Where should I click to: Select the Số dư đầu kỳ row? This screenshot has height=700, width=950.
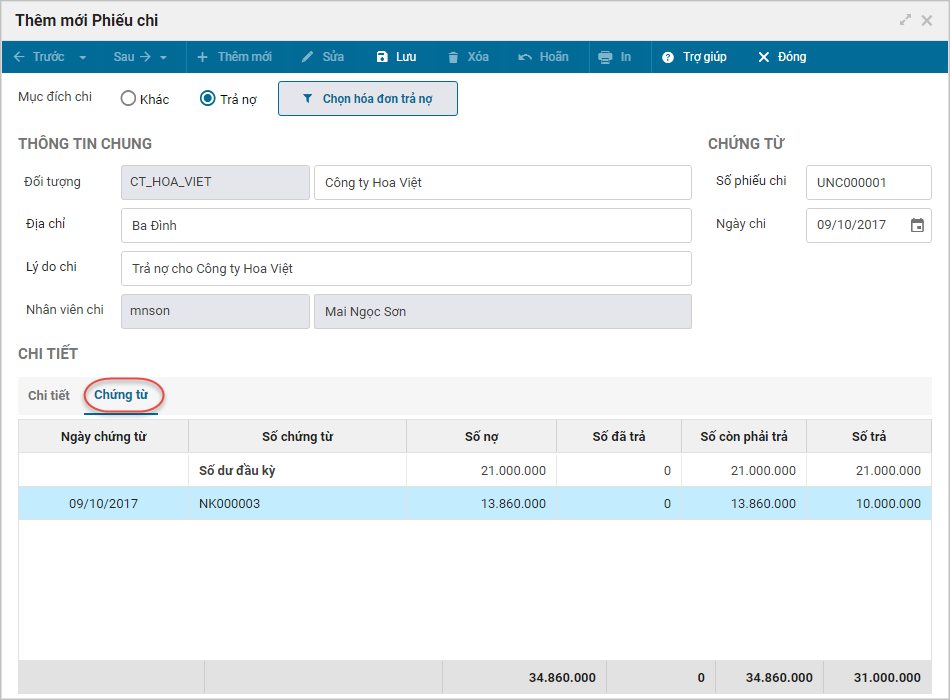(x=475, y=470)
